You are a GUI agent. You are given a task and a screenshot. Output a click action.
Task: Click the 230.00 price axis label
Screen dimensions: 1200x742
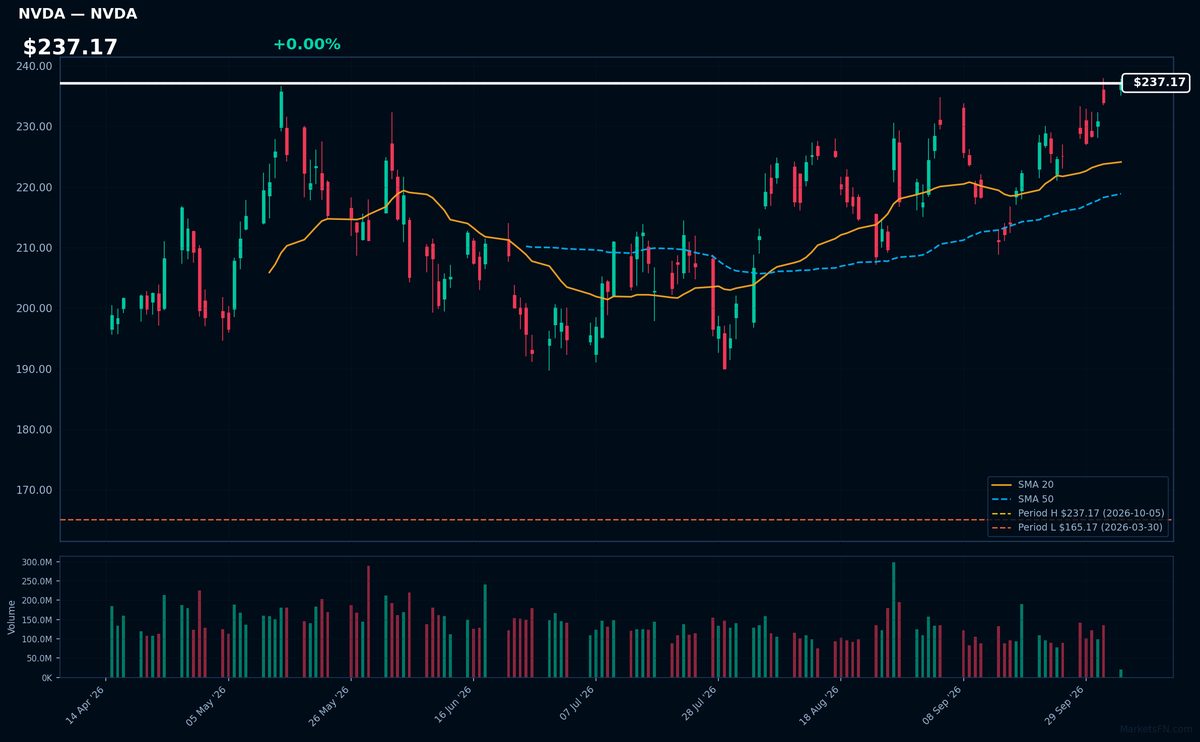tap(35, 127)
